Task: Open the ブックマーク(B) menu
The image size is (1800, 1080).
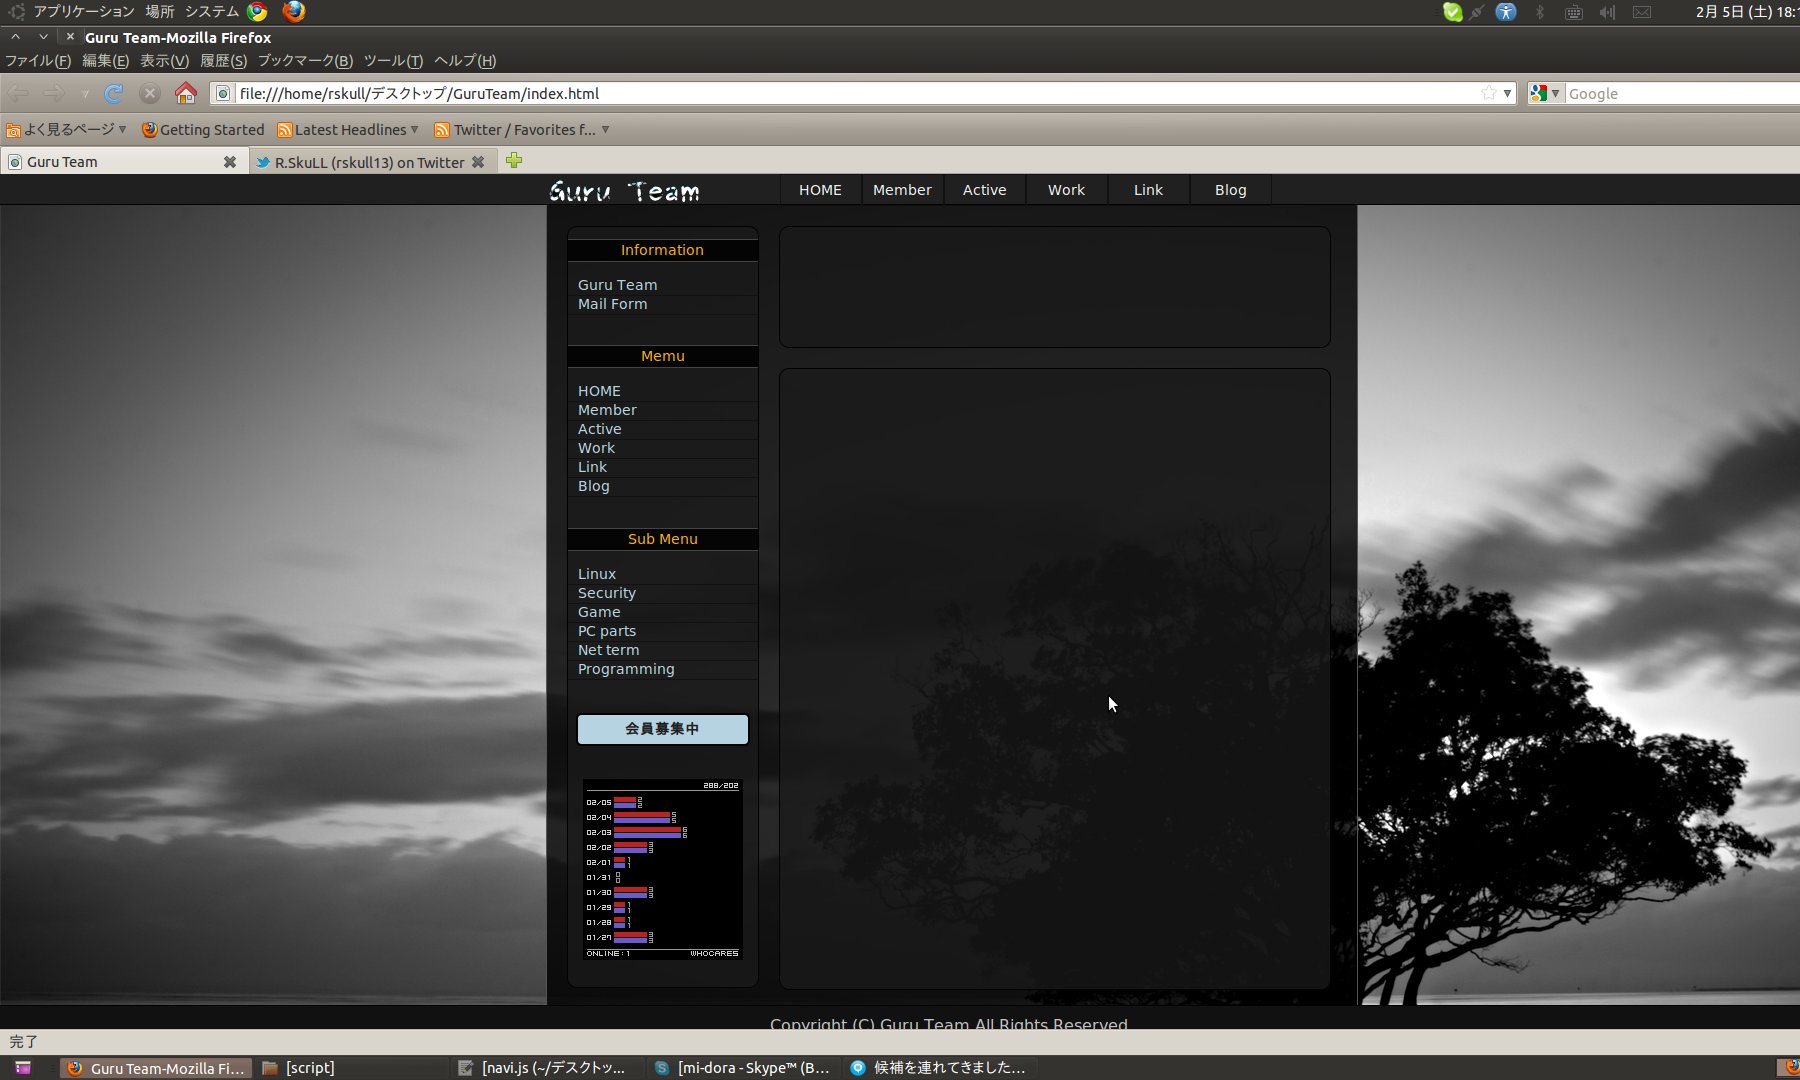Action: (x=305, y=61)
